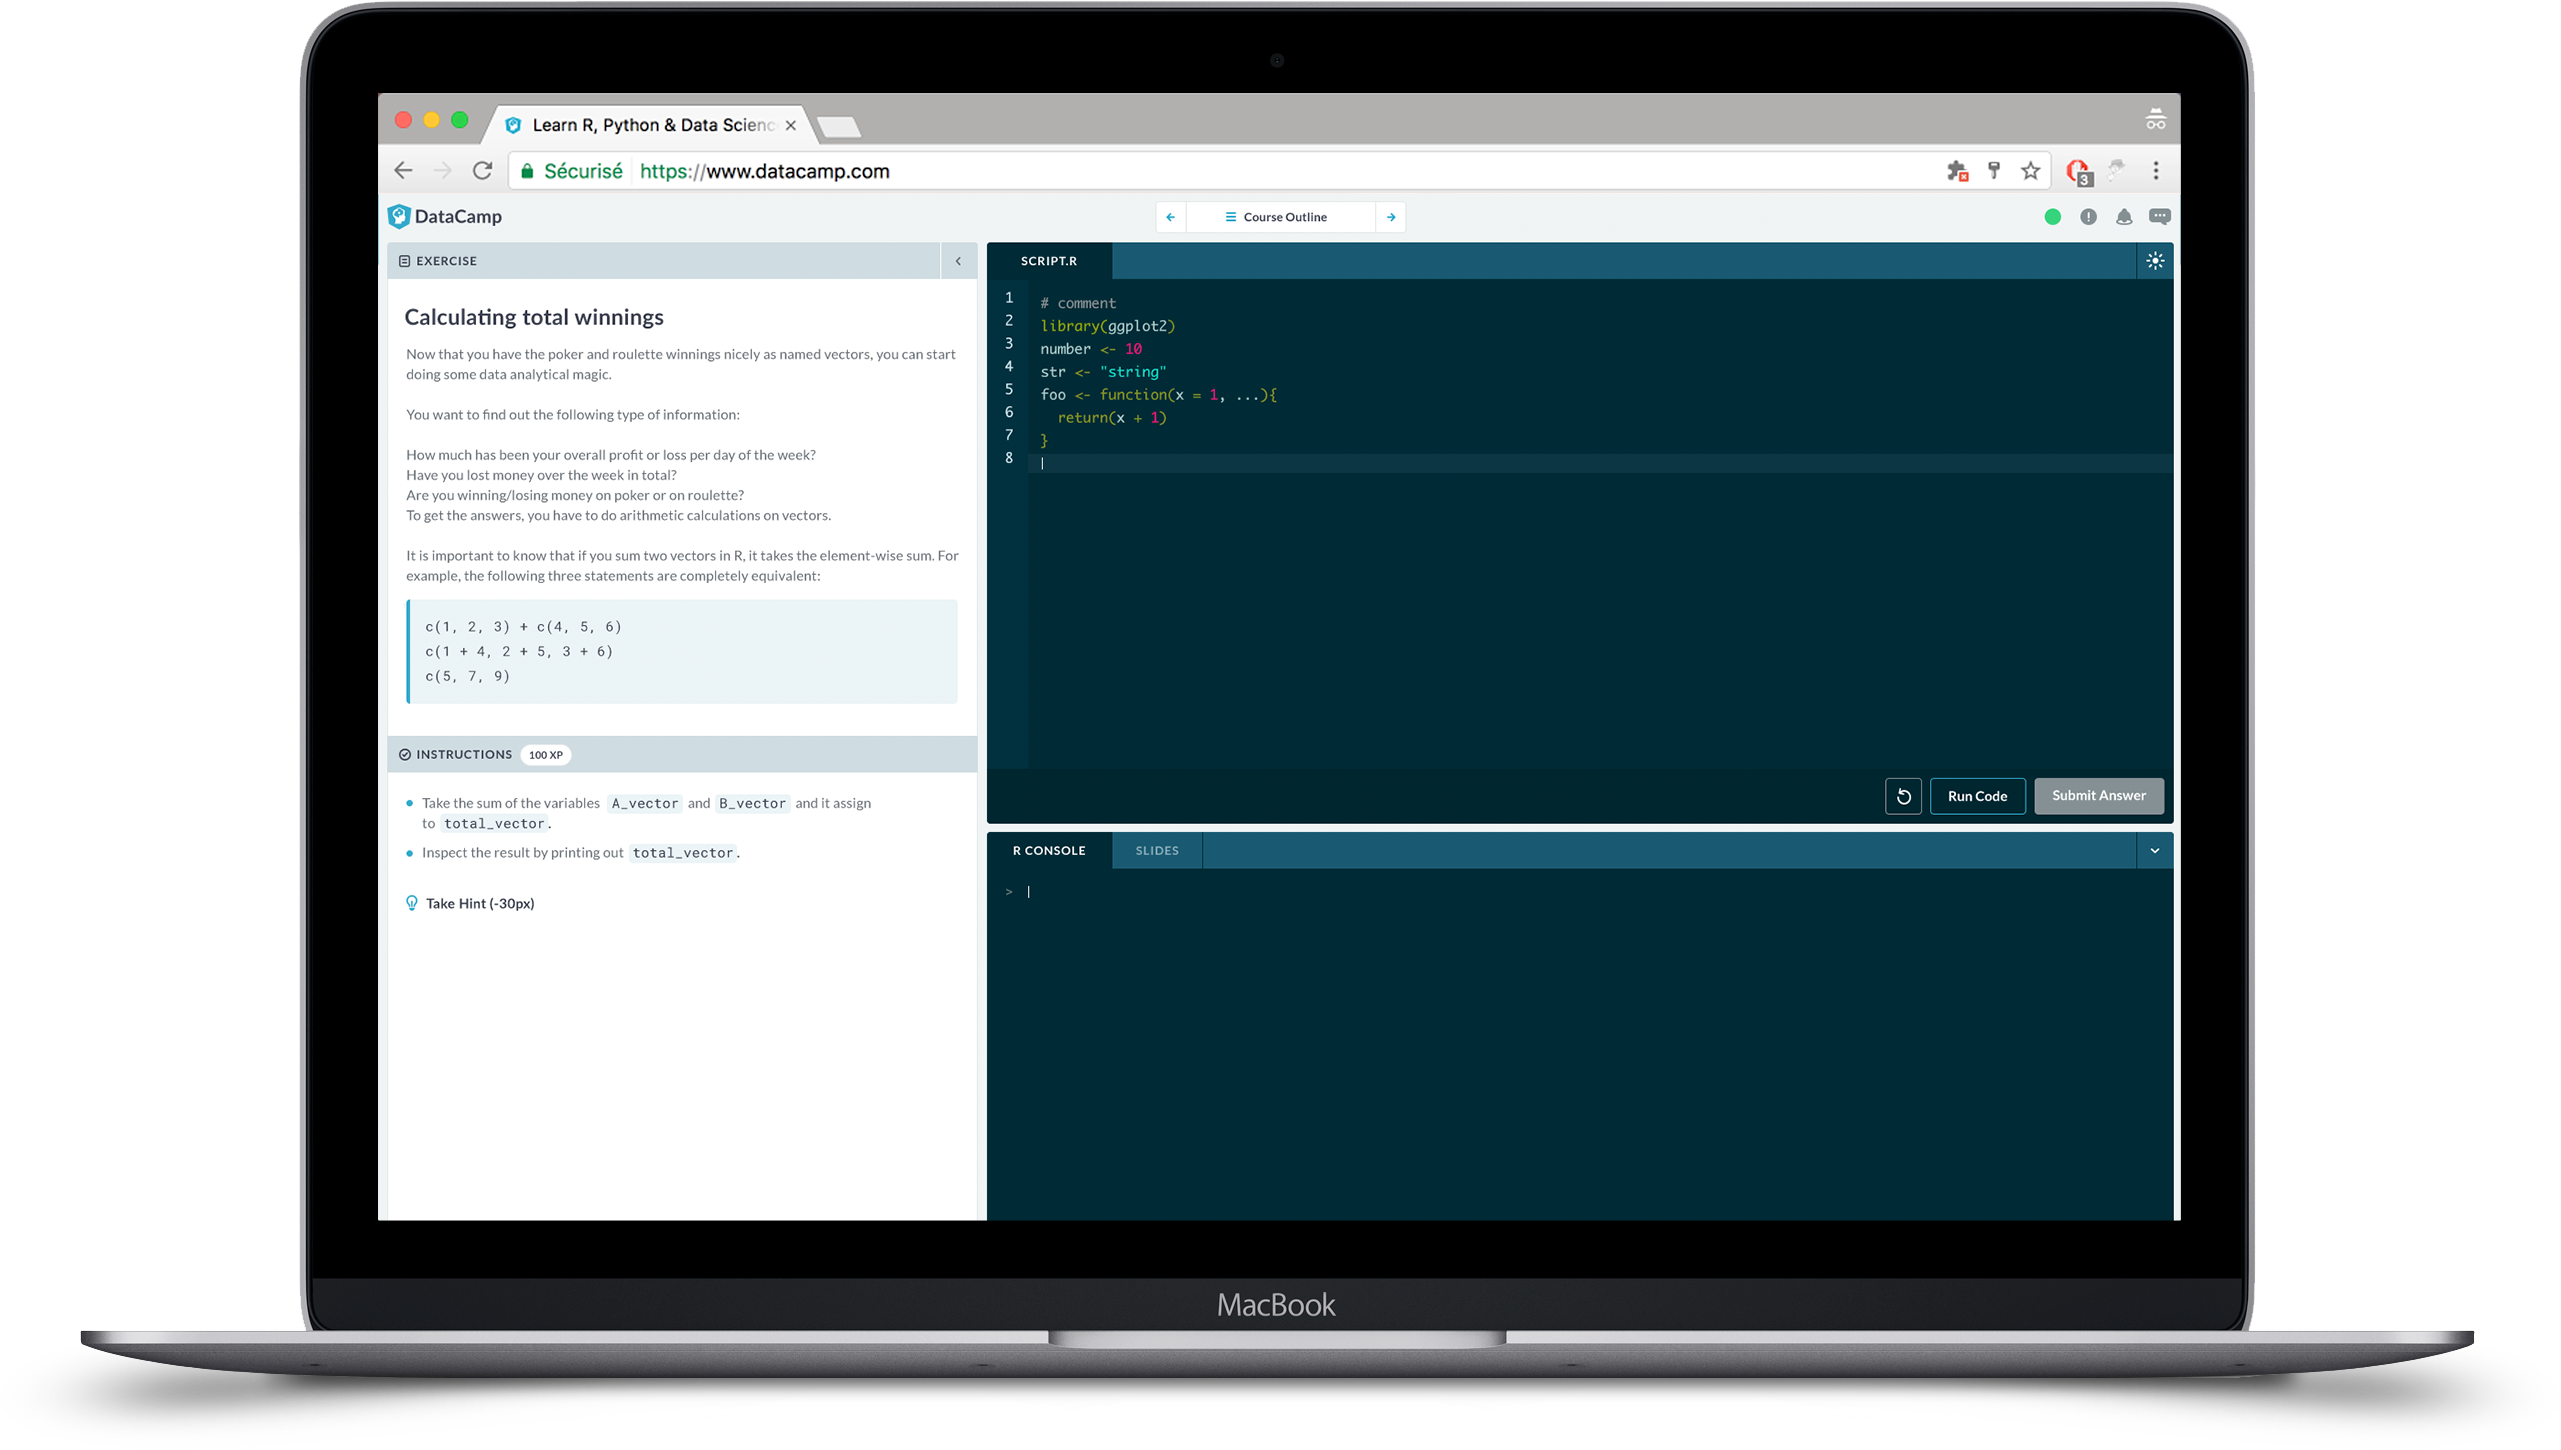Bookmark the page with the star icon
Viewport: 2561px width, 1450px height.
[2029, 171]
